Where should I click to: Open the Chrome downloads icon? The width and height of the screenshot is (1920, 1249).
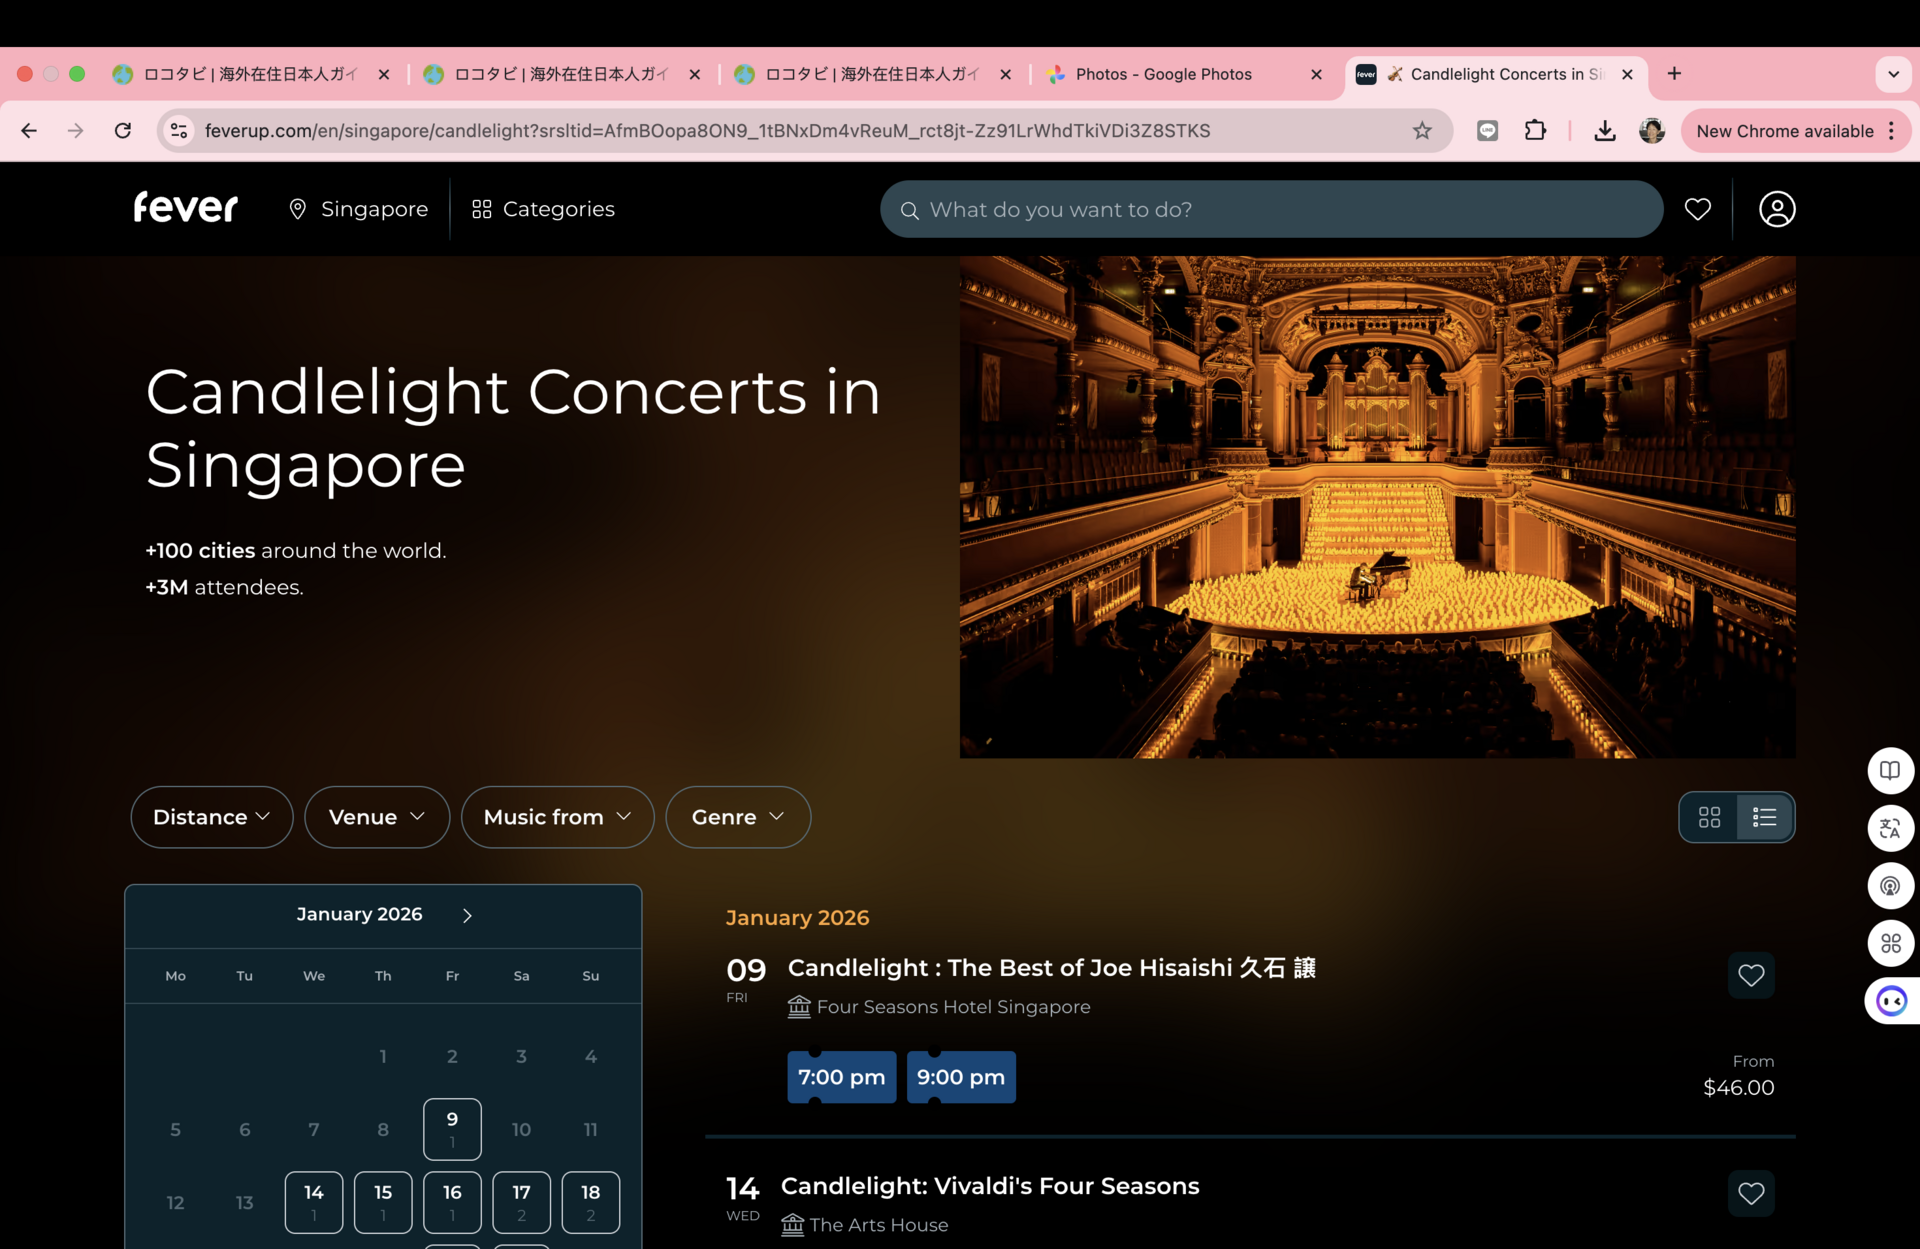[x=1604, y=131]
